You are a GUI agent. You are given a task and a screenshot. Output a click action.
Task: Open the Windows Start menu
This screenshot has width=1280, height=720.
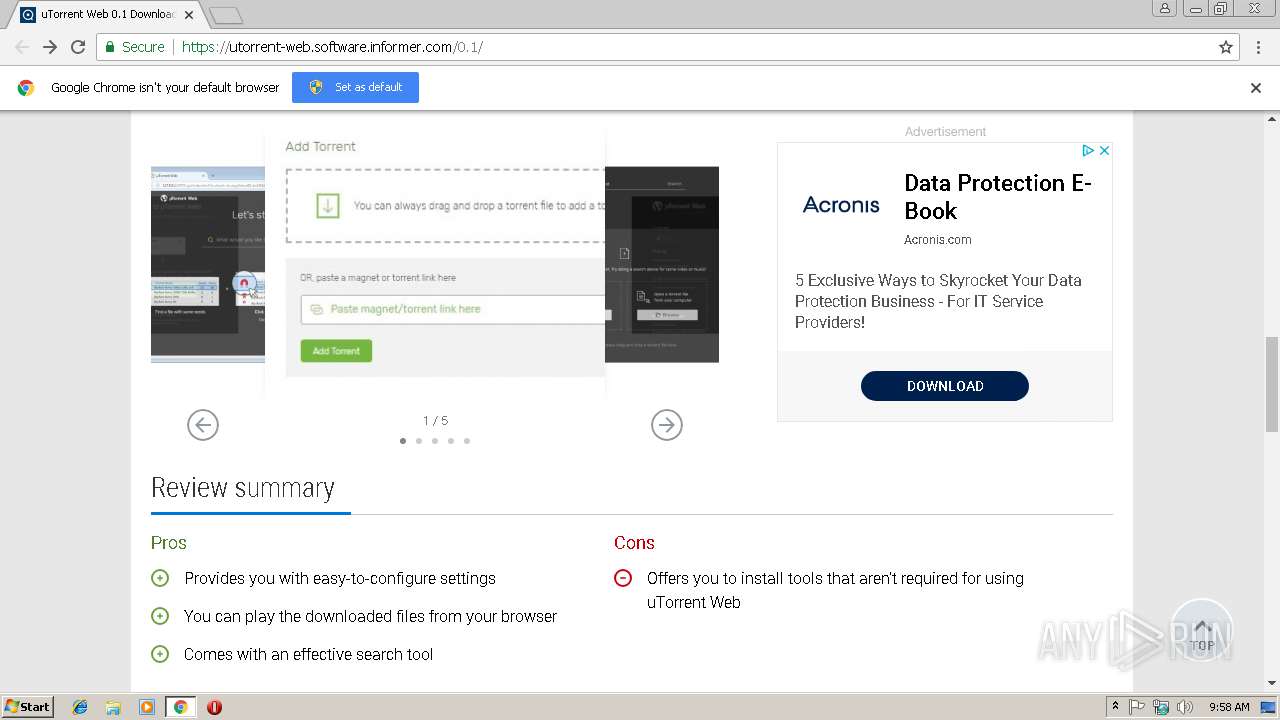pyautogui.click(x=28, y=707)
